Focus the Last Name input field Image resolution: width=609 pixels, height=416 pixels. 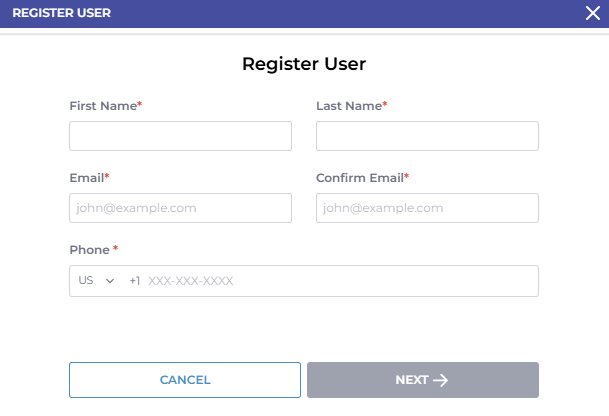point(427,136)
